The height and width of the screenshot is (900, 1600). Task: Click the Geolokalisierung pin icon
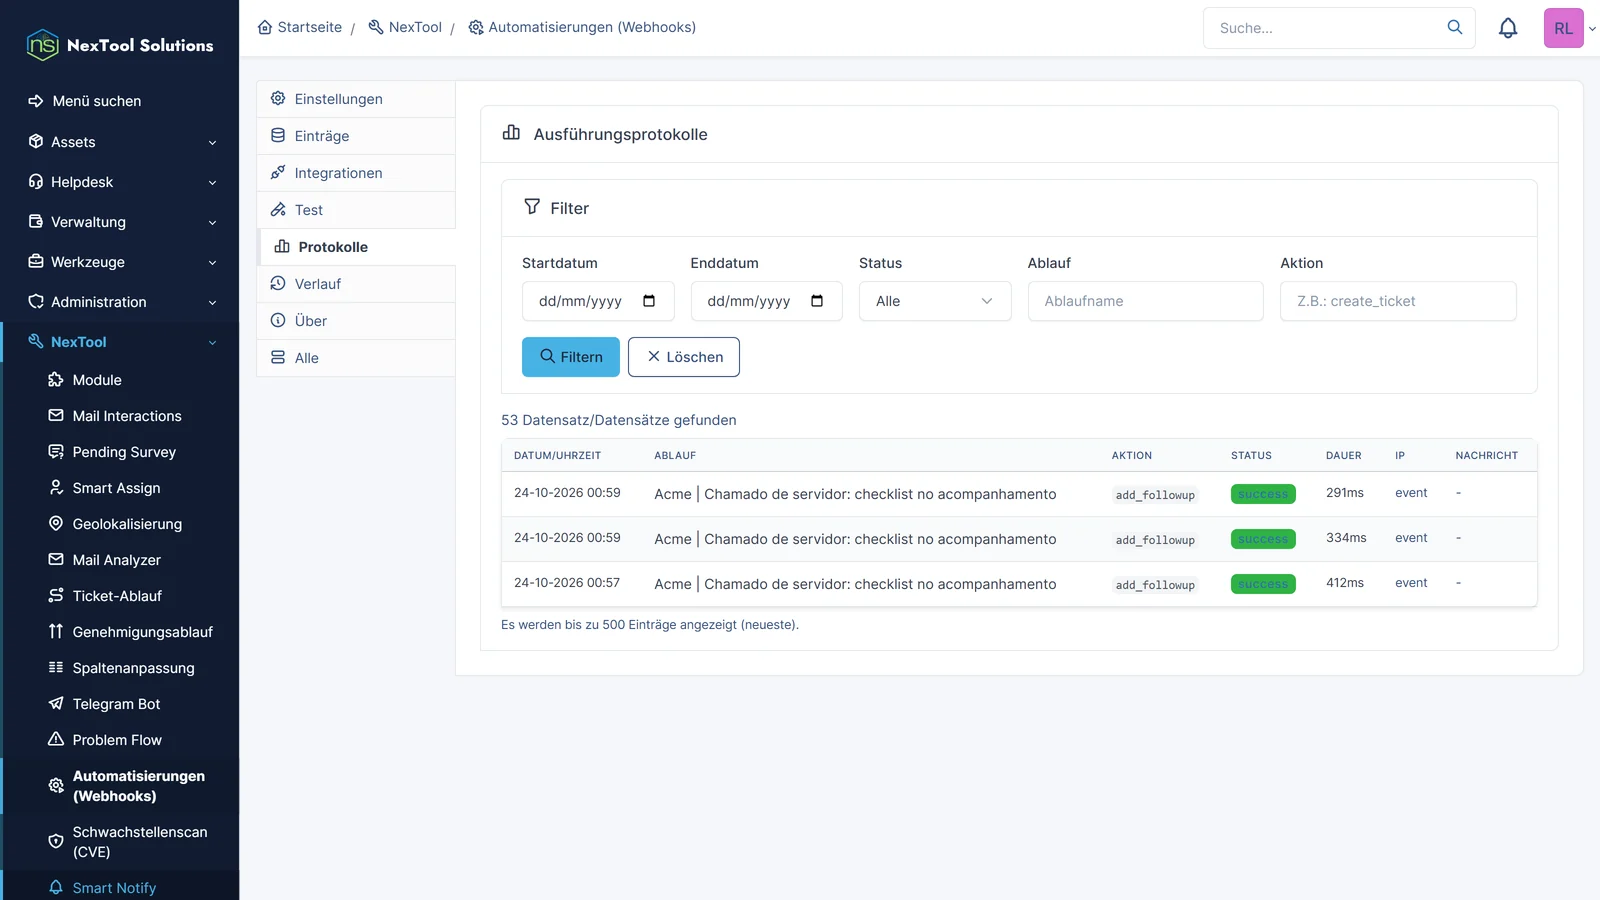click(56, 524)
